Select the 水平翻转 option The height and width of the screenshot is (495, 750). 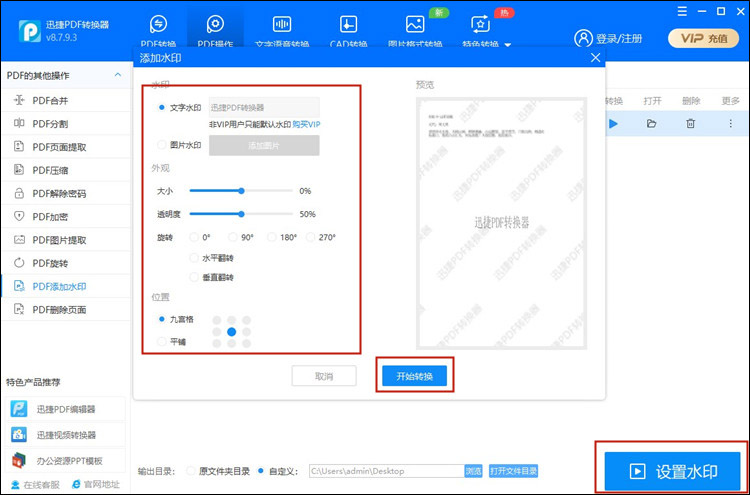(x=194, y=258)
